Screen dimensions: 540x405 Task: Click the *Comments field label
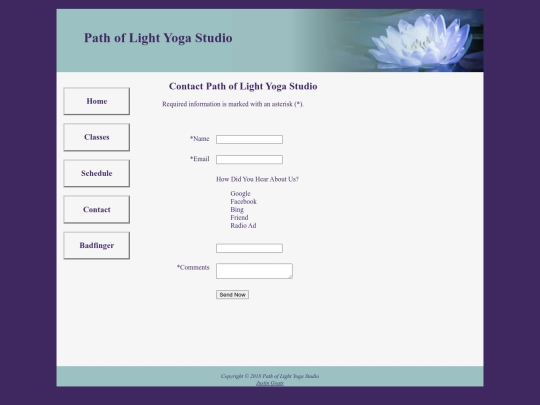(193, 267)
